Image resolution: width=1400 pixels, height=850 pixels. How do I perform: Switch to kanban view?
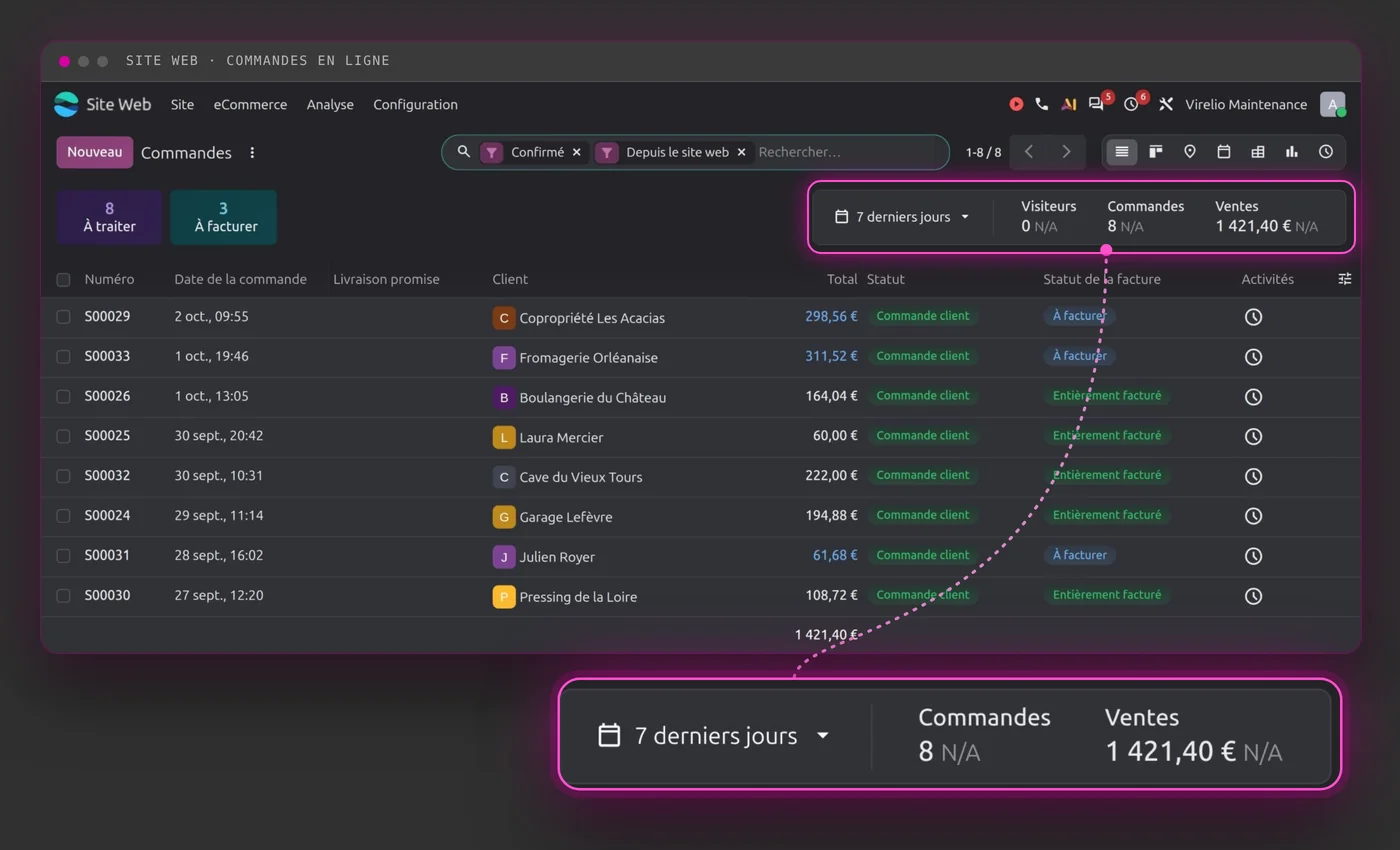point(1156,152)
